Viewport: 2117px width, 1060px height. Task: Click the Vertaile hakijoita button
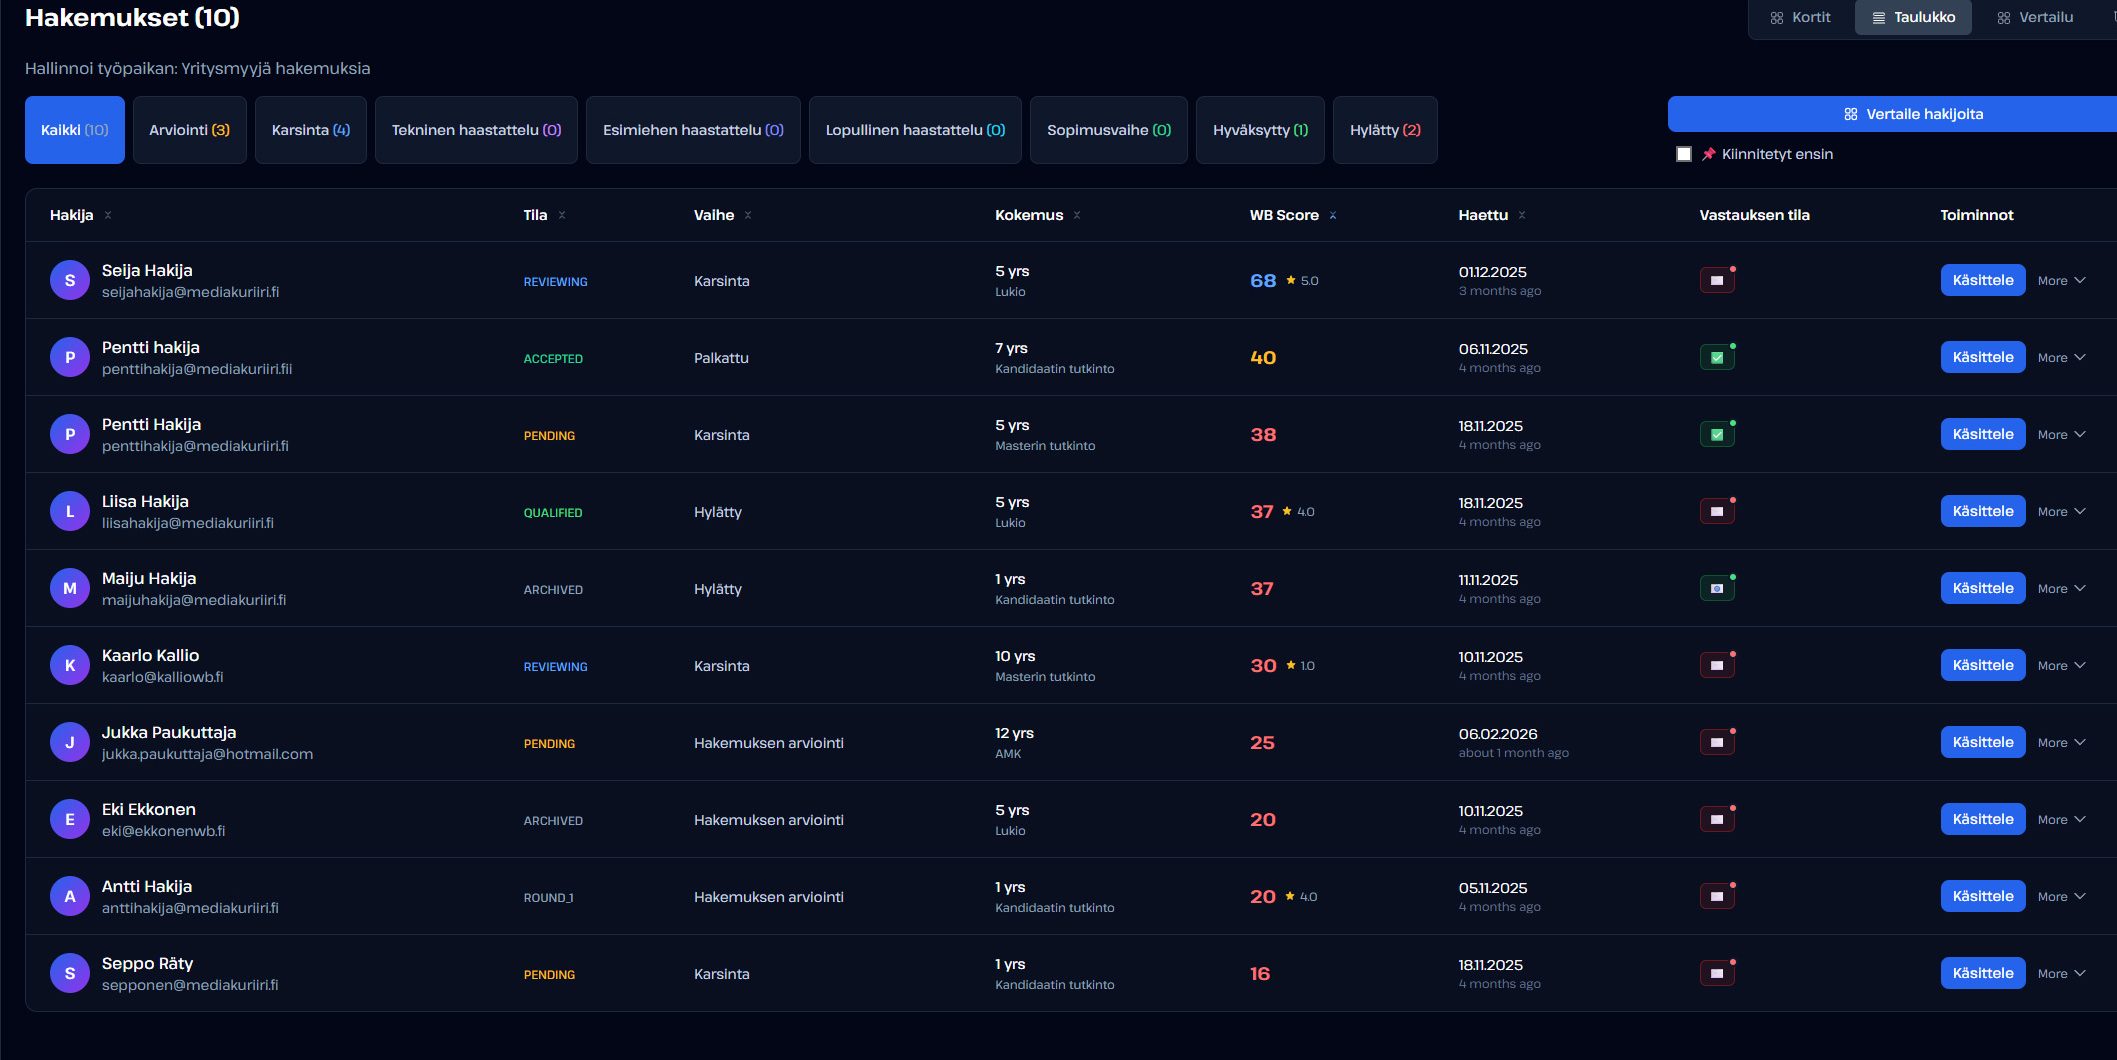point(1912,114)
